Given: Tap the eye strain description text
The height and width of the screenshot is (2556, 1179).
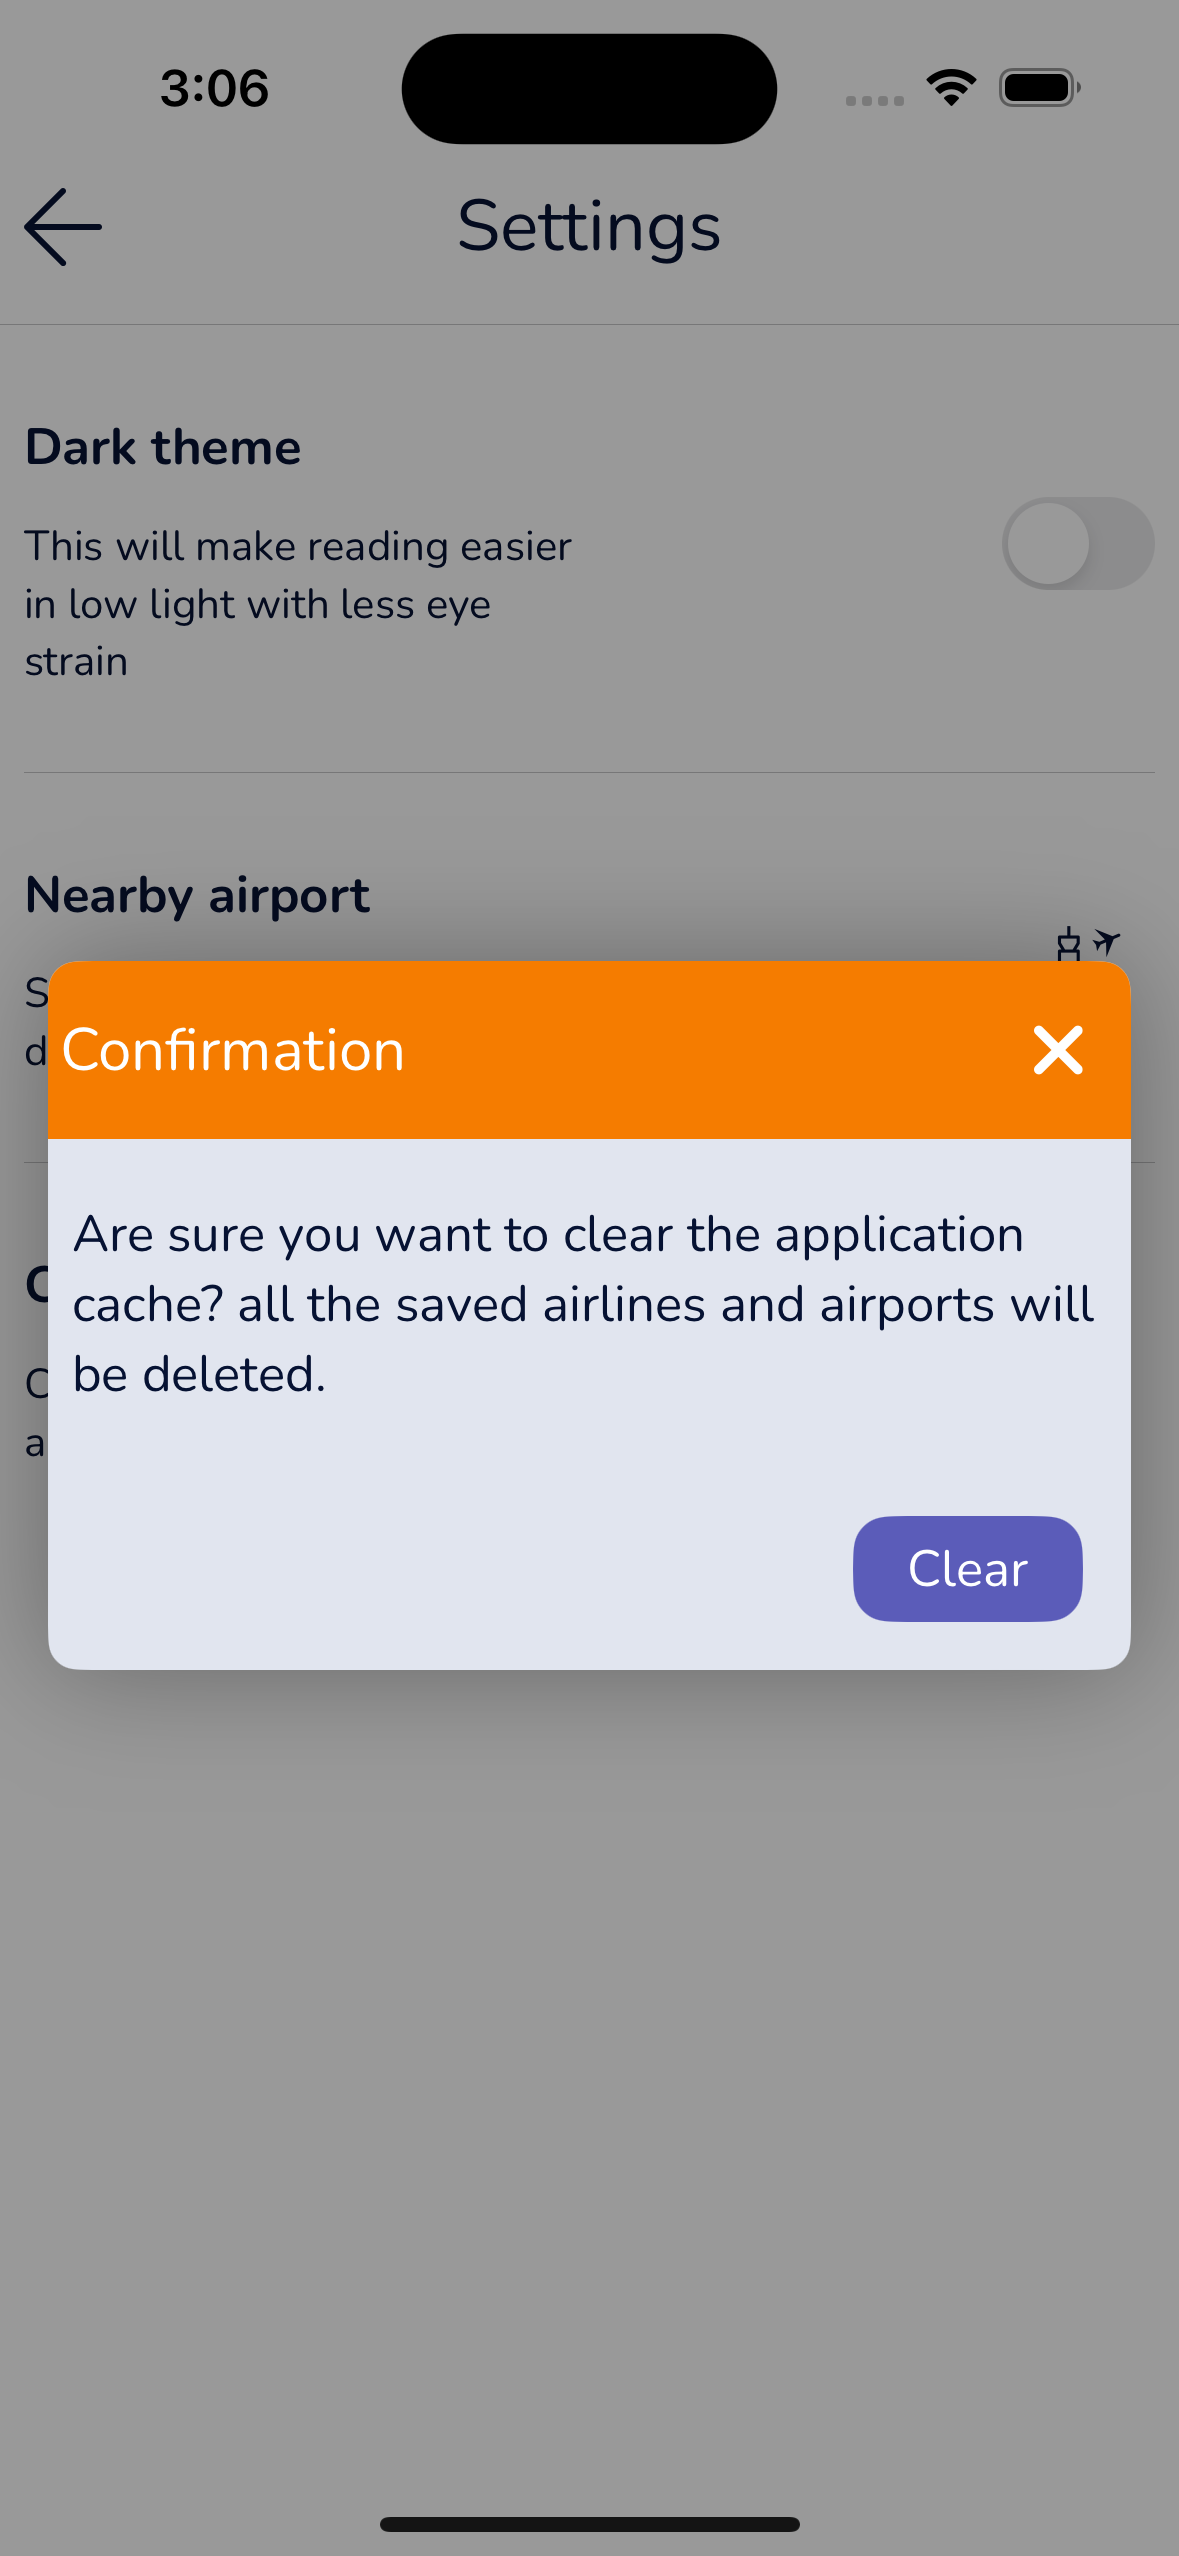Looking at the screenshot, I should pos(297,602).
